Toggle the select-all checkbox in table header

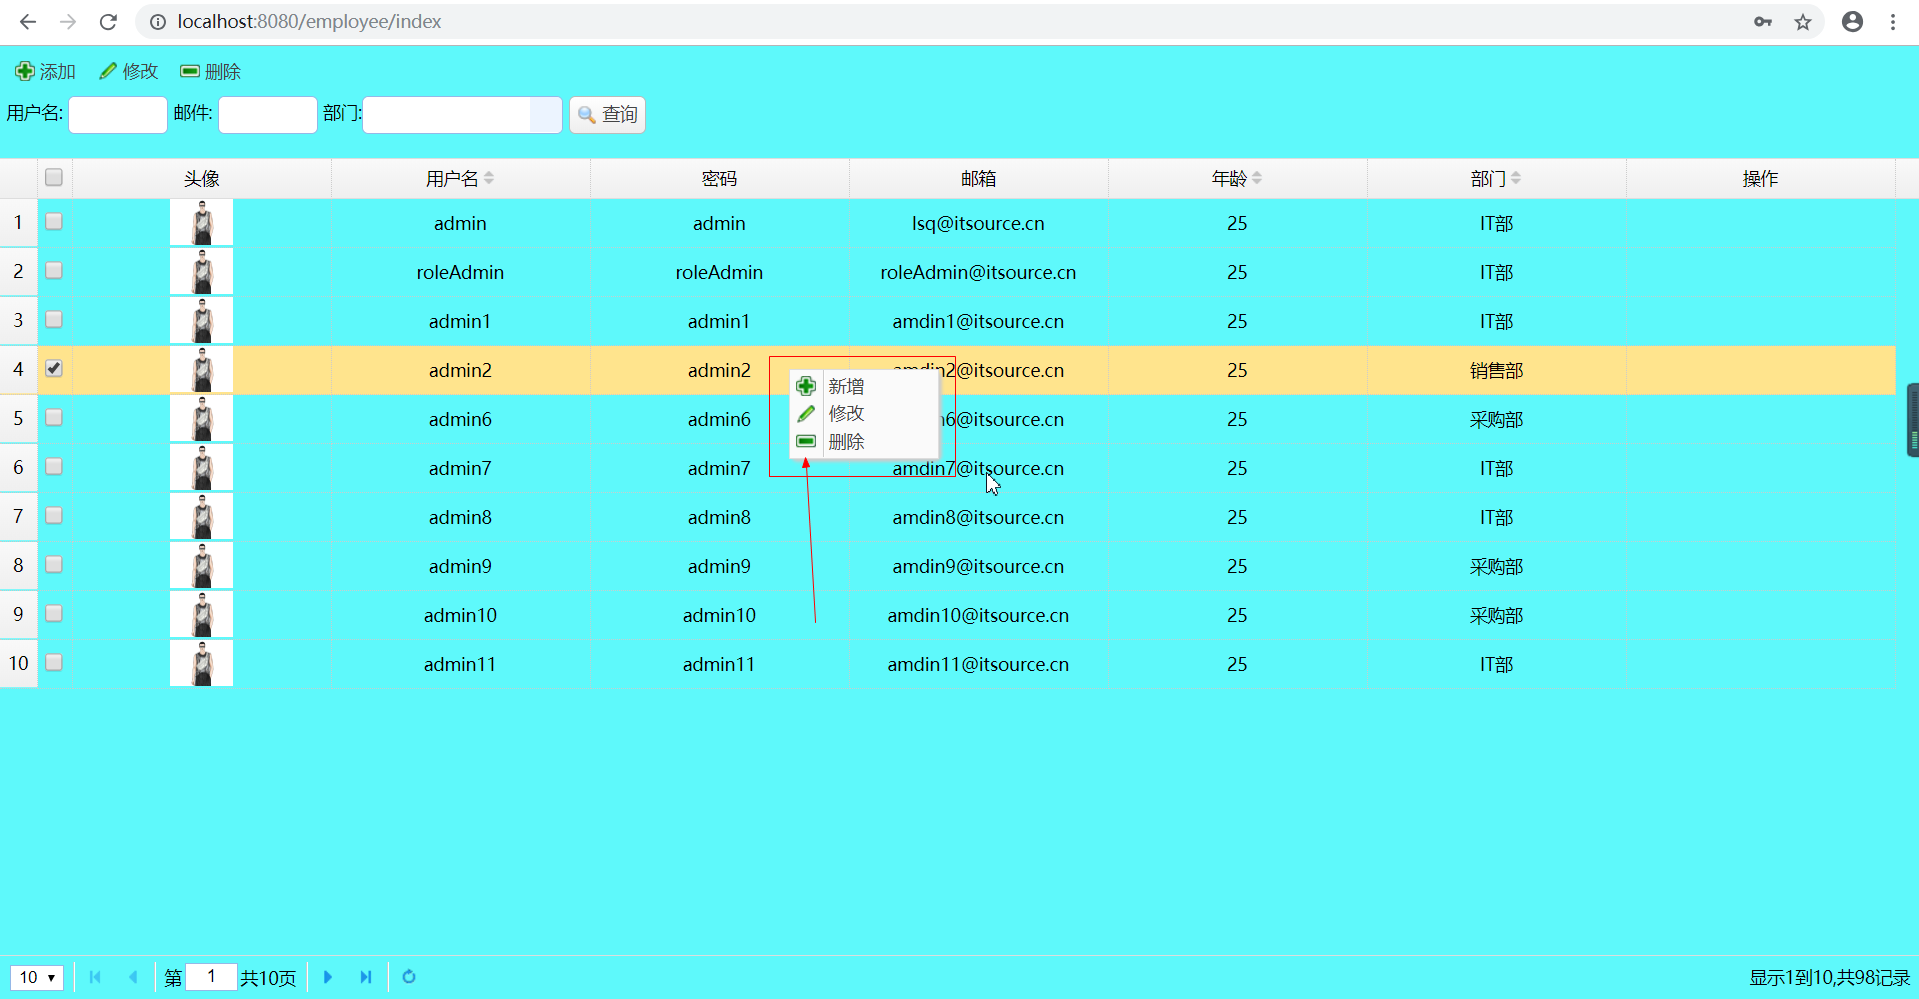point(54,177)
